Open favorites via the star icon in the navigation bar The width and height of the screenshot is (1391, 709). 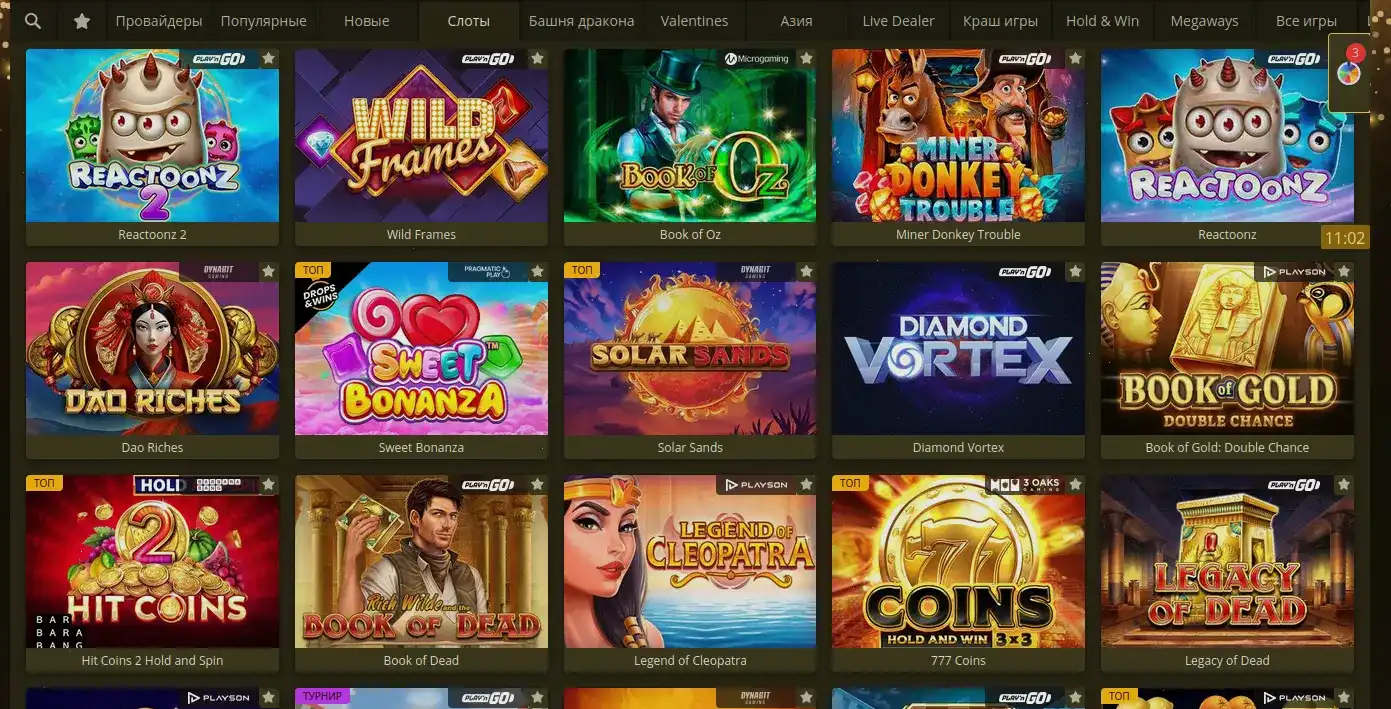pos(82,21)
